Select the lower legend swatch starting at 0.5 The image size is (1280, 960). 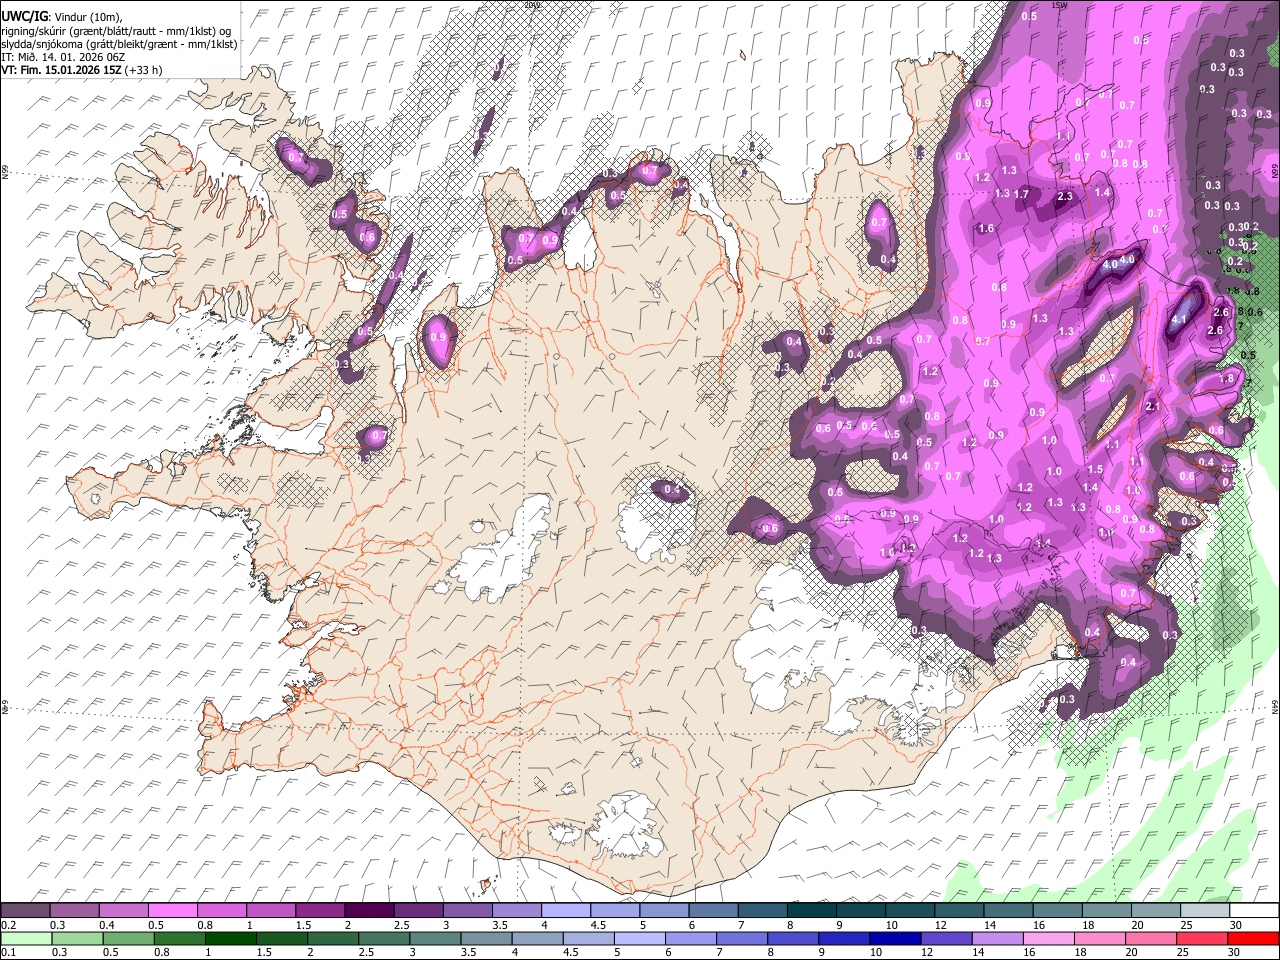click(123, 939)
